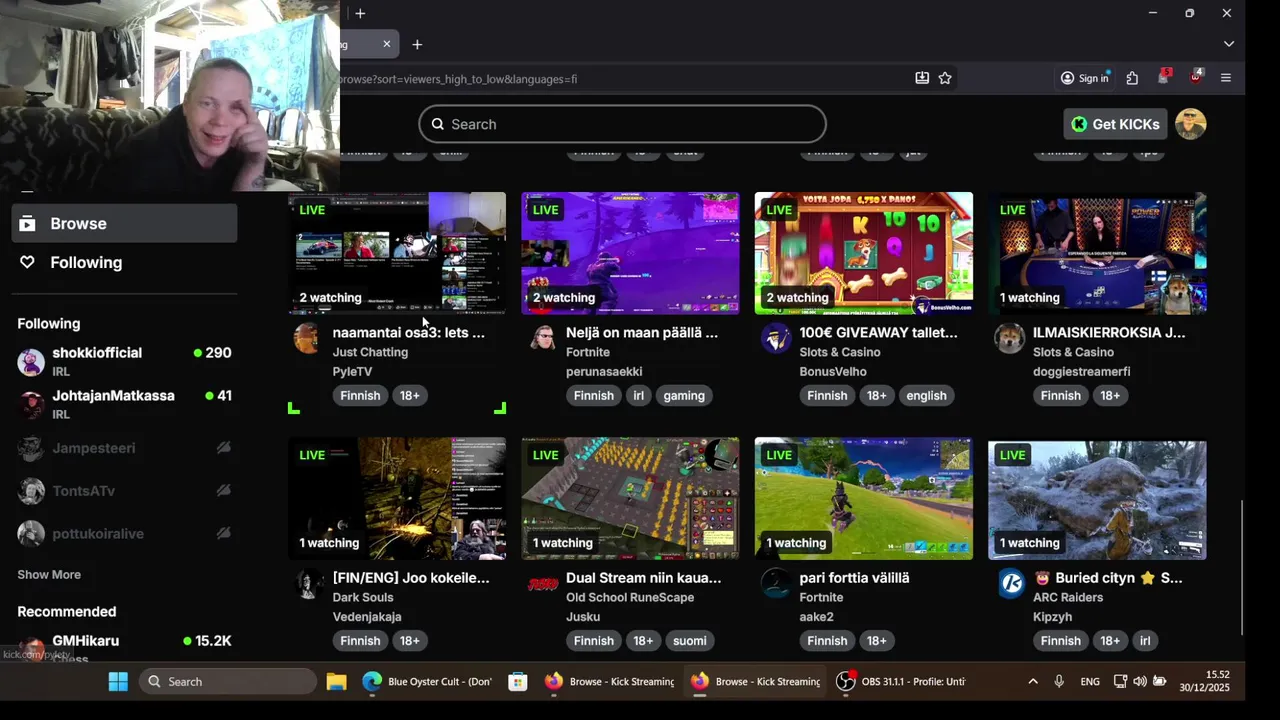Show hidden tray icons chevron
Viewport: 1280px width, 720px height.
tap(1033, 681)
